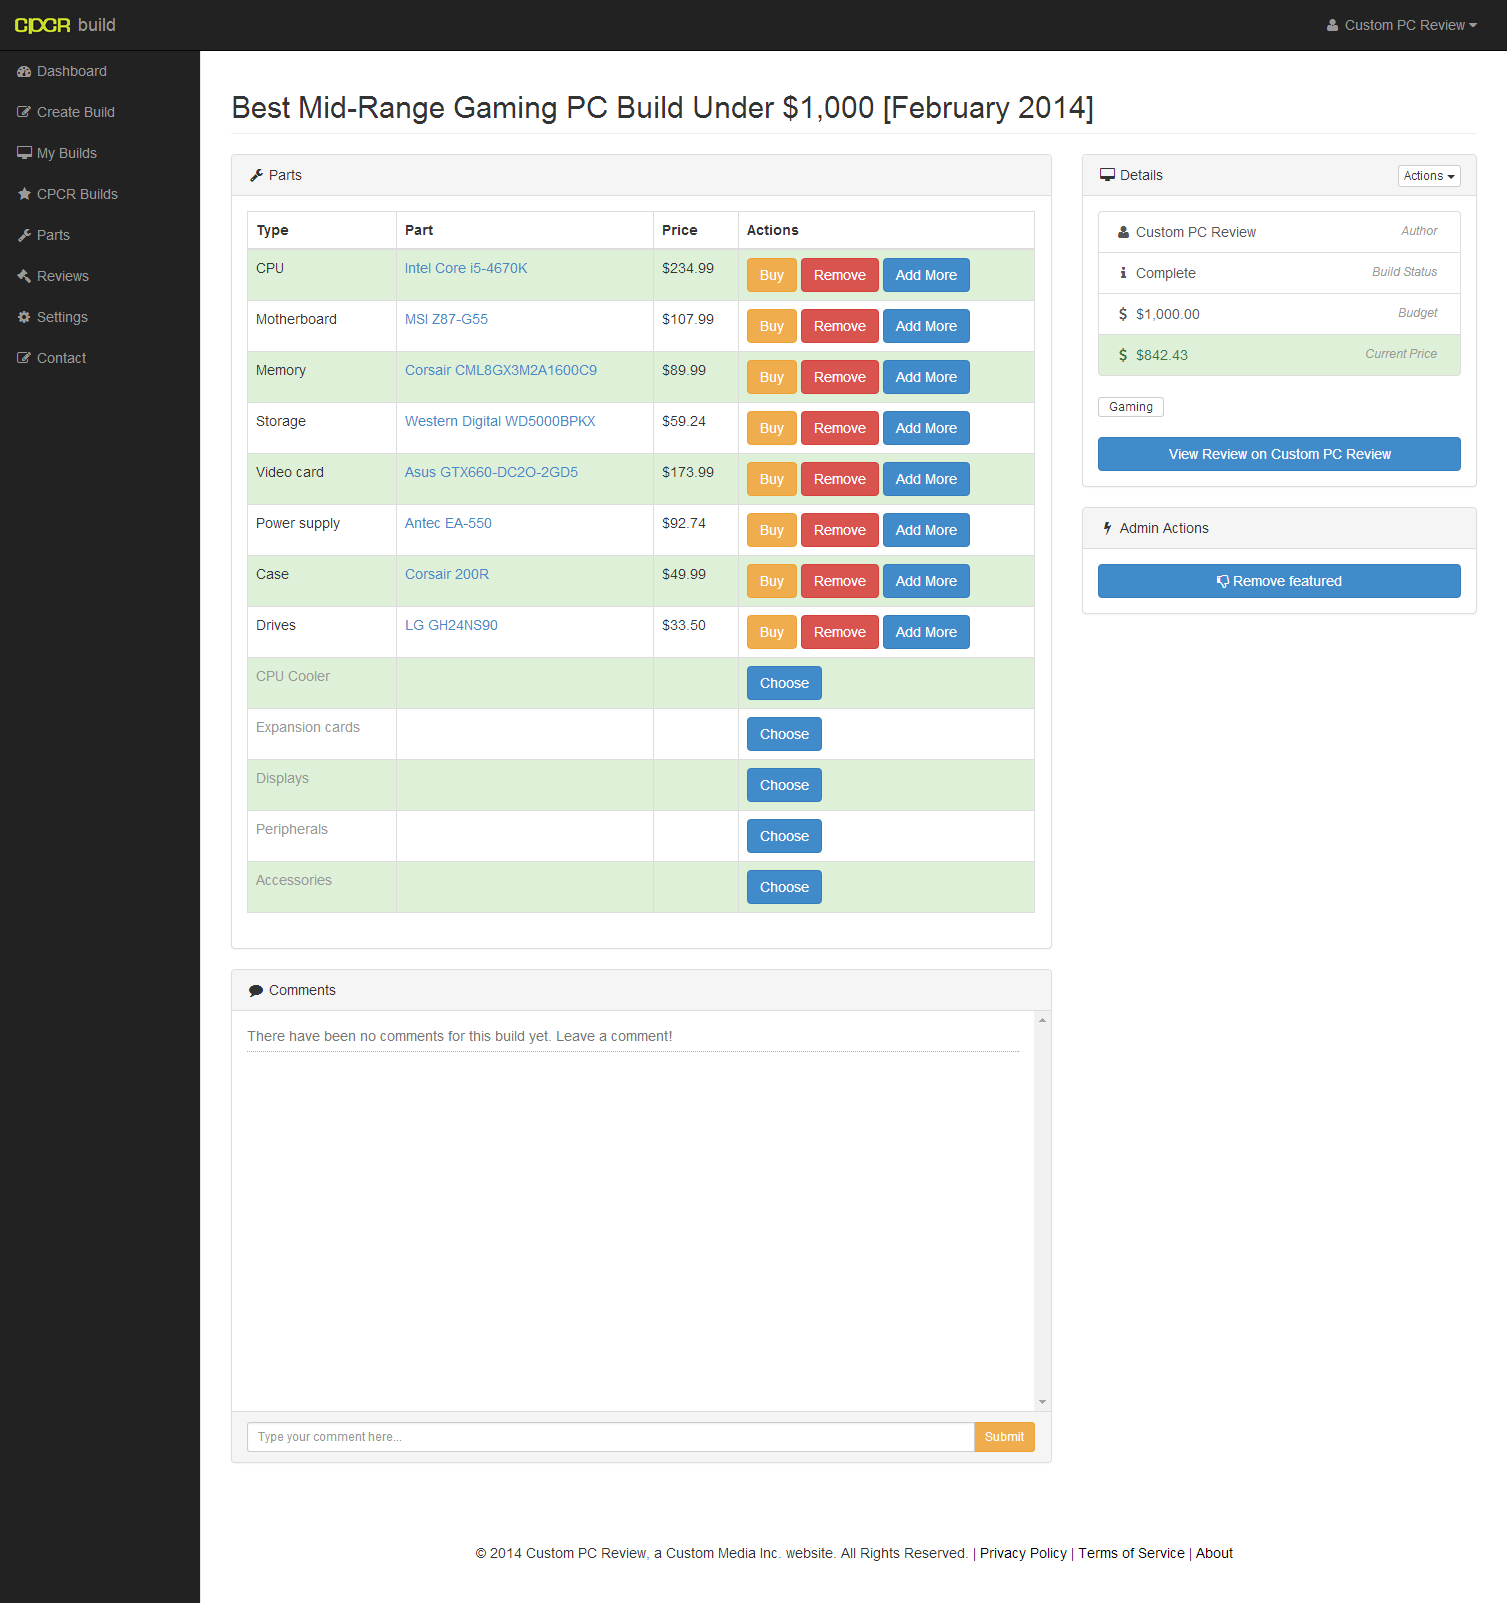Open Intel Core i5-4670K part link
This screenshot has width=1507, height=1603.
point(466,268)
